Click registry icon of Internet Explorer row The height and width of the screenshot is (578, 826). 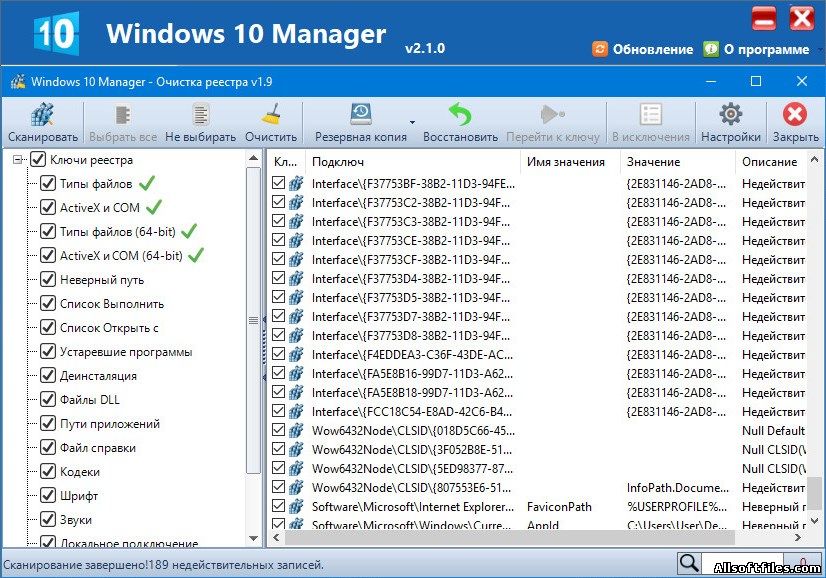click(296, 506)
